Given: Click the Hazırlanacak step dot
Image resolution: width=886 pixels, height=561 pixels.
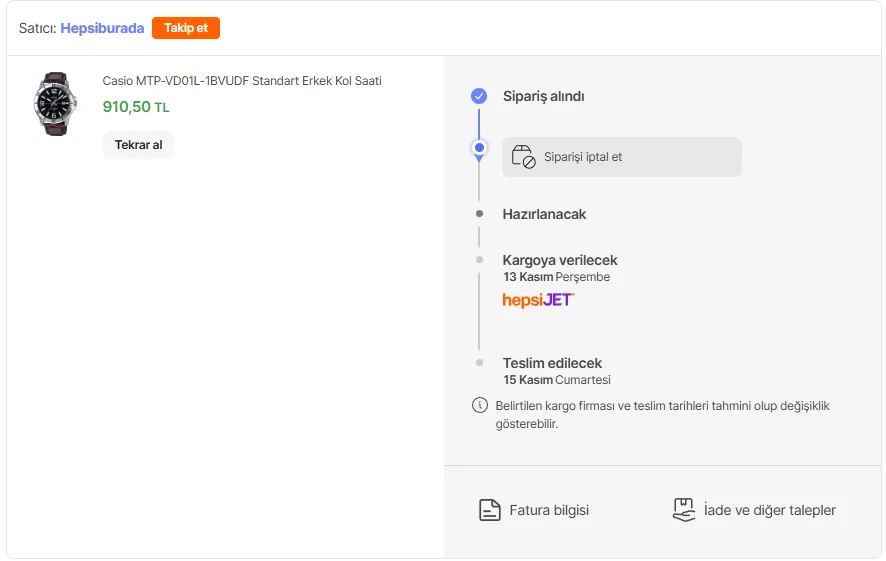Looking at the screenshot, I should 479,214.
